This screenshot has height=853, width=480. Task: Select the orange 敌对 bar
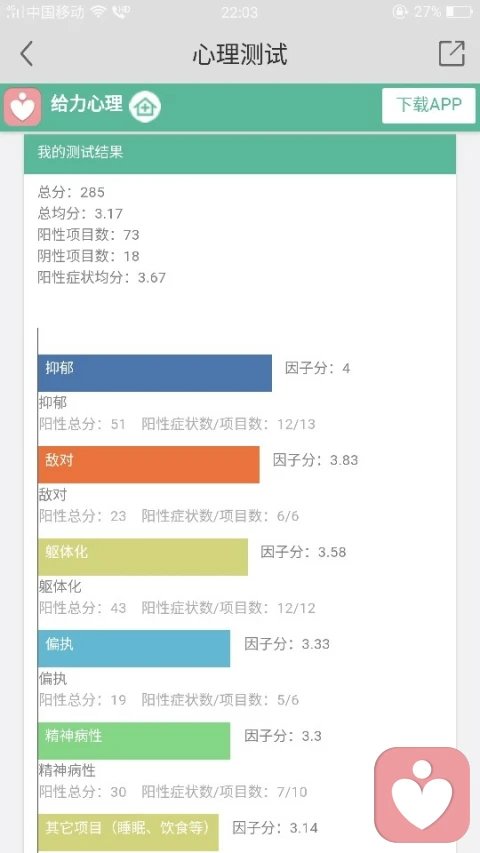[149, 465]
